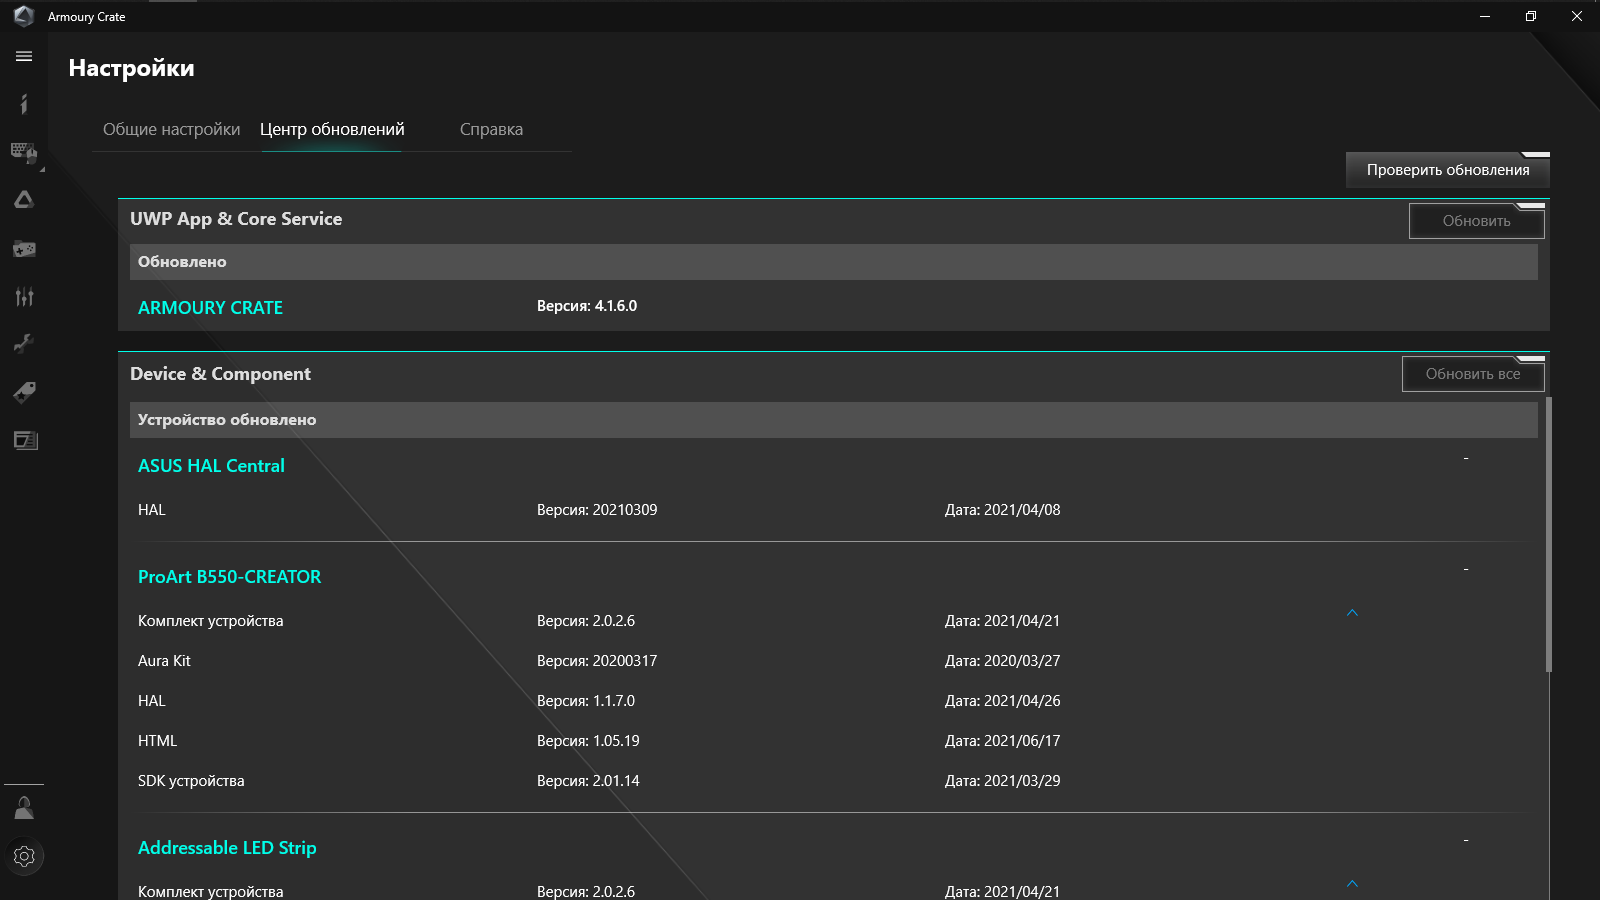This screenshot has height=900, width=1600.
Task: Open the Scenario Profiles sliders icon
Action: 24,296
